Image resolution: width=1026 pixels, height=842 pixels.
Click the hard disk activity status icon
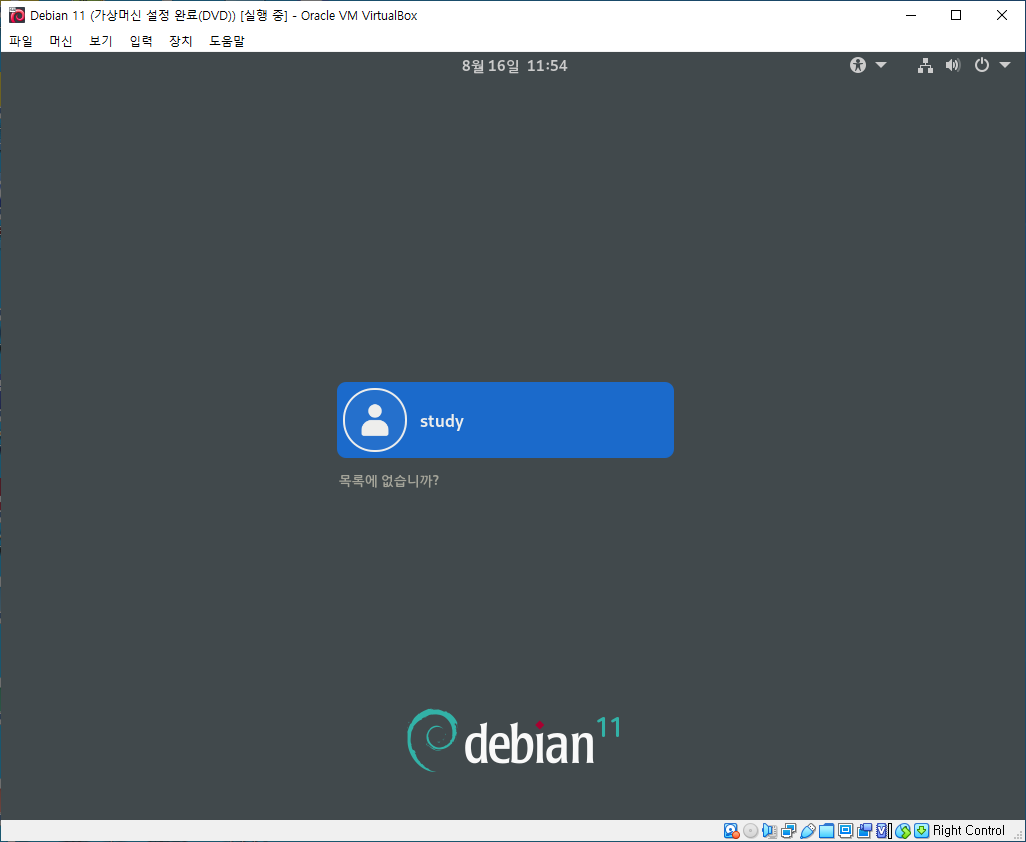point(732,830)
